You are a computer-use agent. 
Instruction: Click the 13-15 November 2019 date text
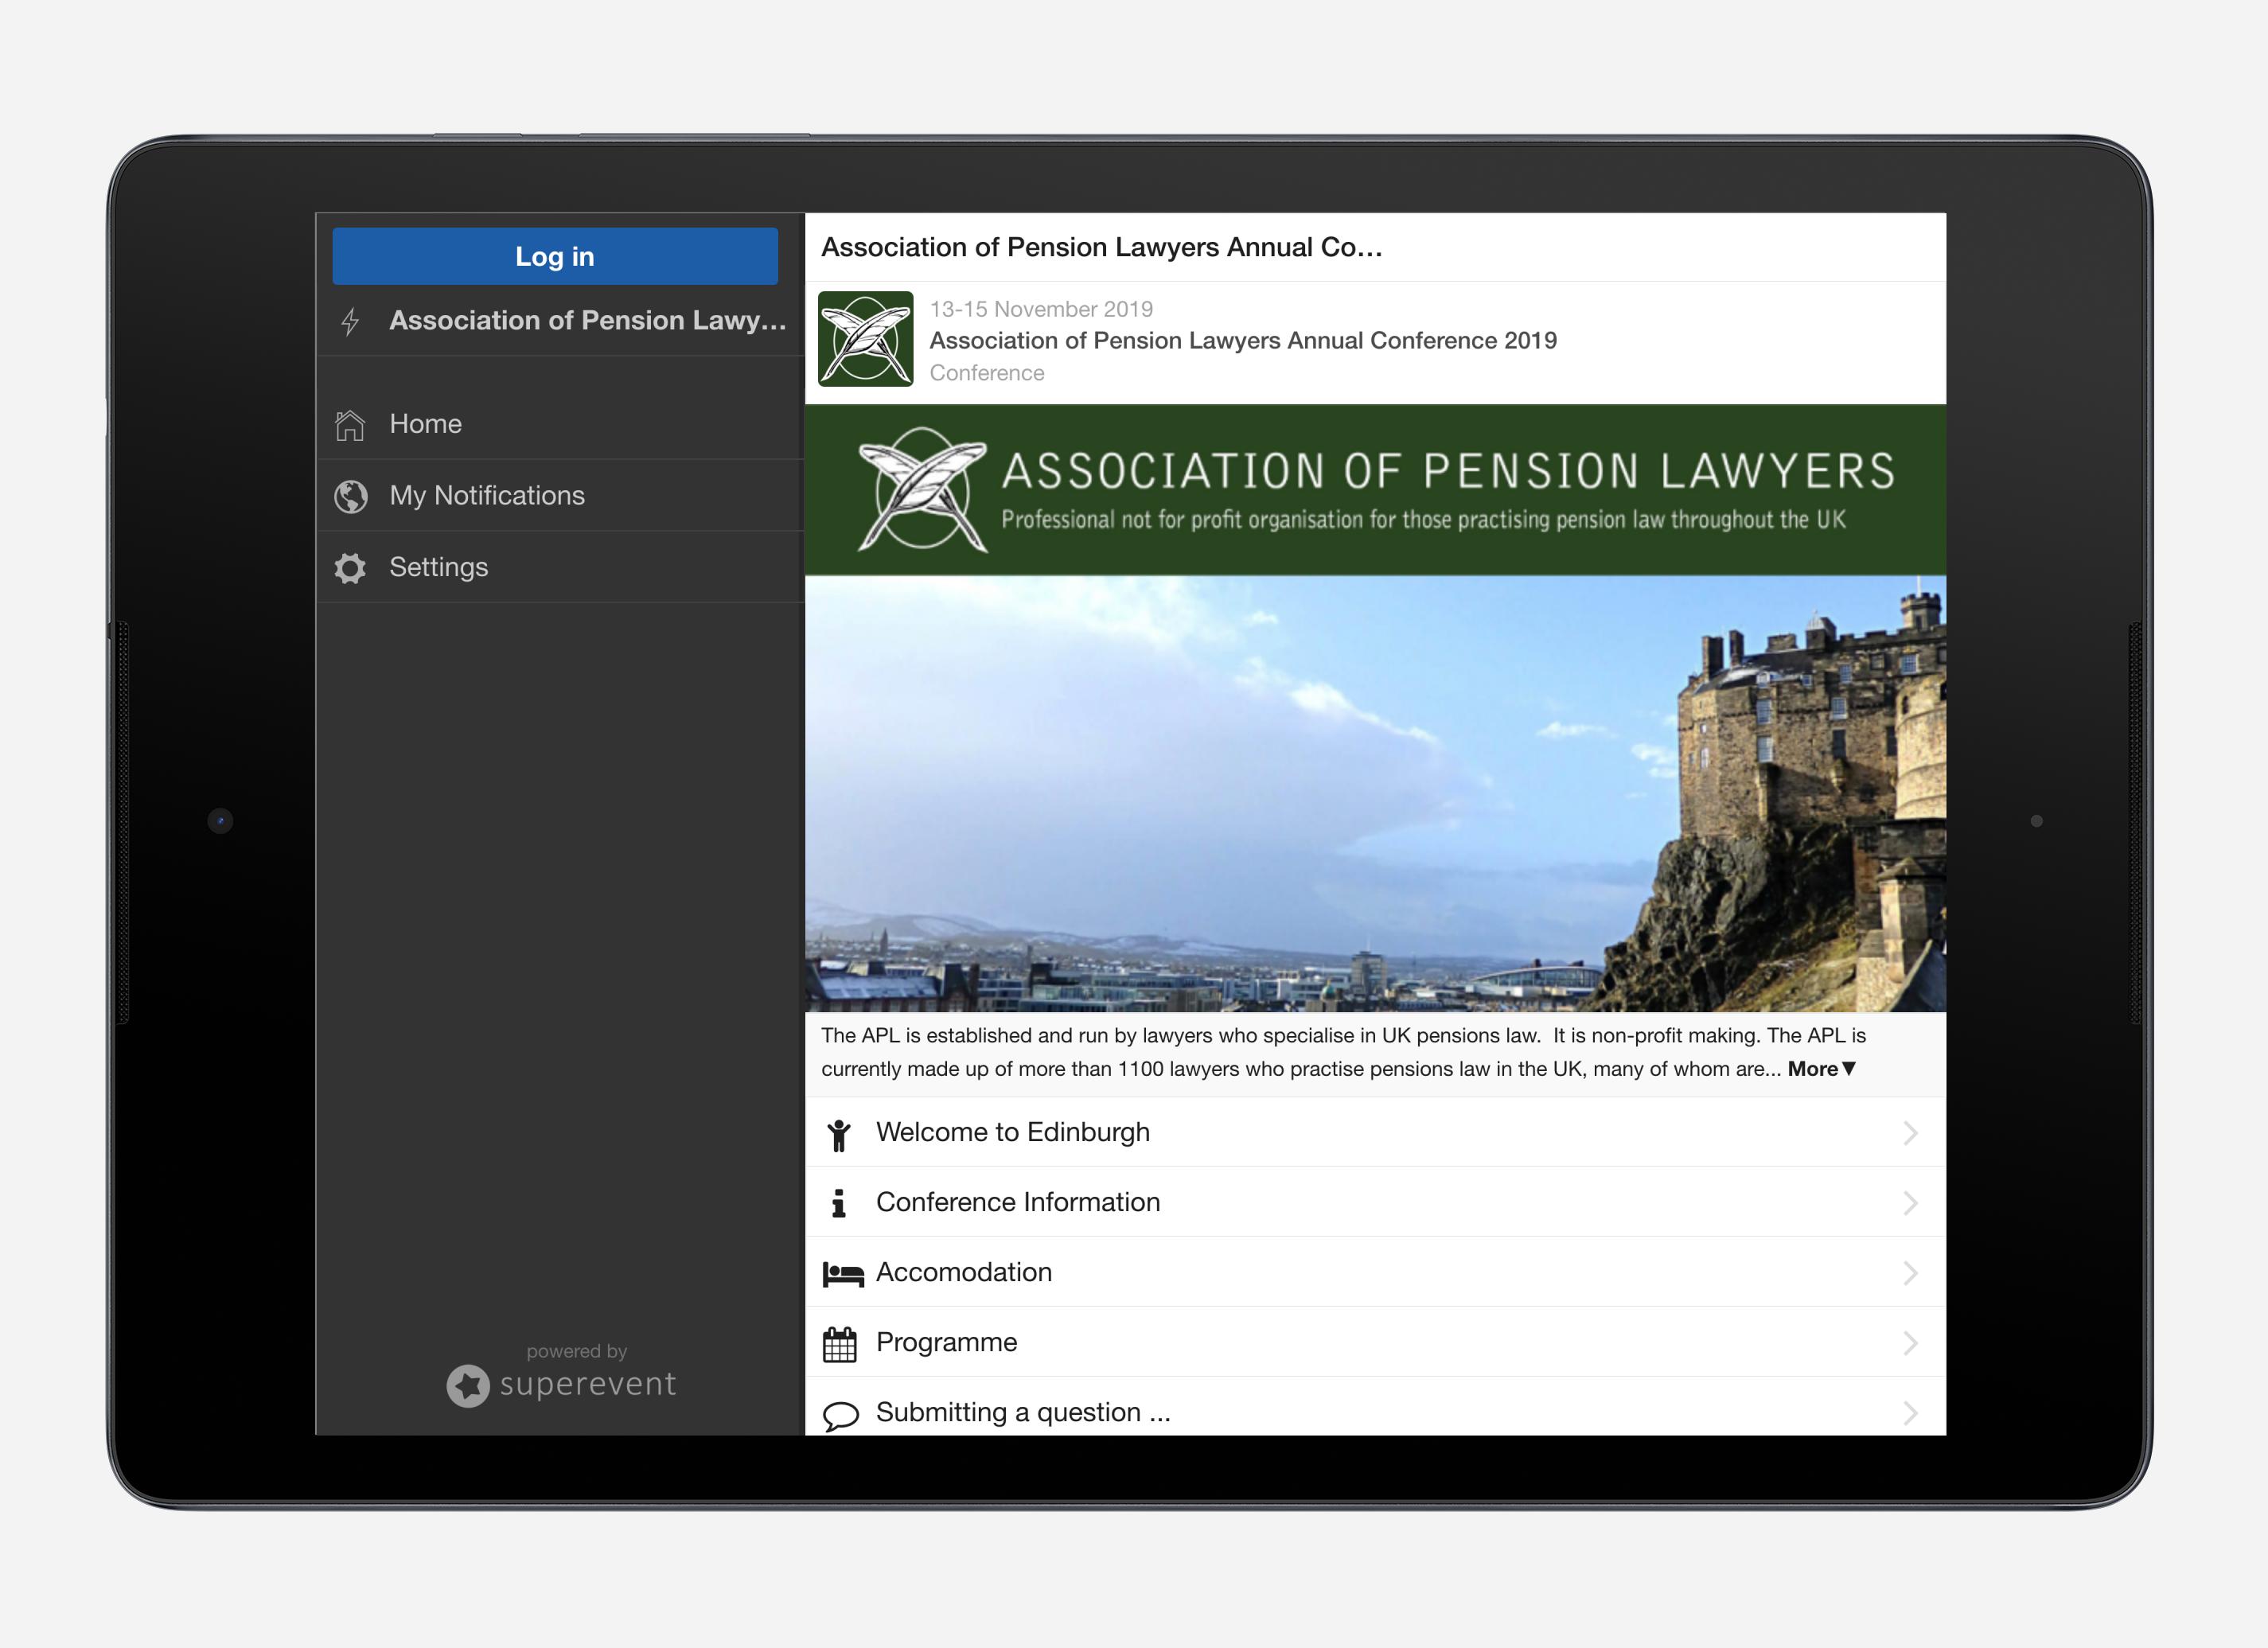[x=1041, y=309]
